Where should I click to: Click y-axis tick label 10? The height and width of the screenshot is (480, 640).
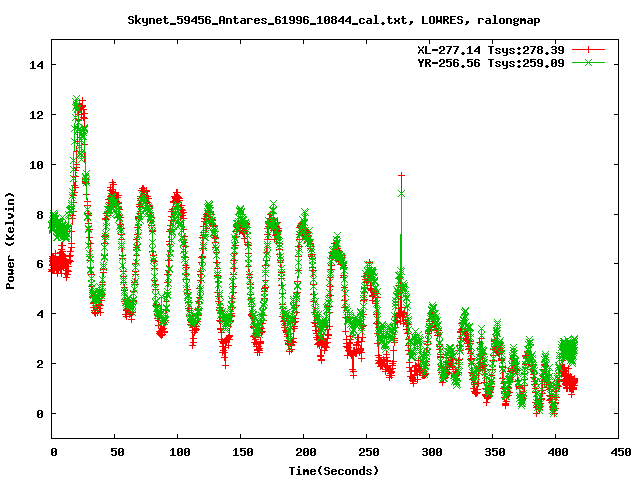click(x=36, y=165)
